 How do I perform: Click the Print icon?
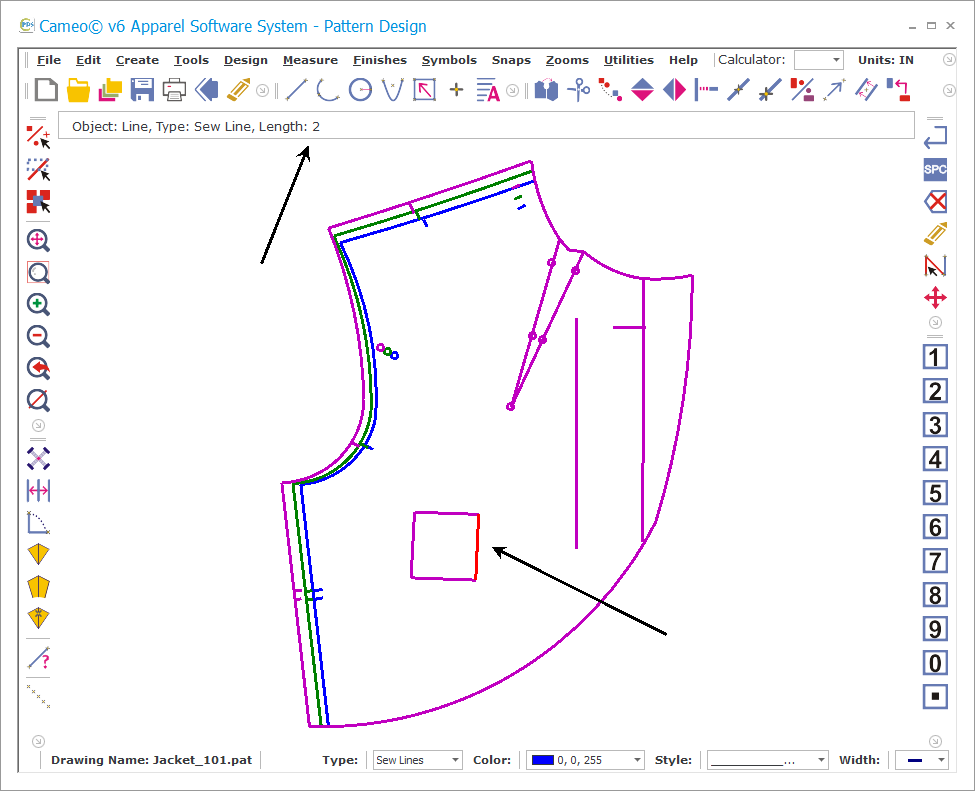[x=174, y=90]
